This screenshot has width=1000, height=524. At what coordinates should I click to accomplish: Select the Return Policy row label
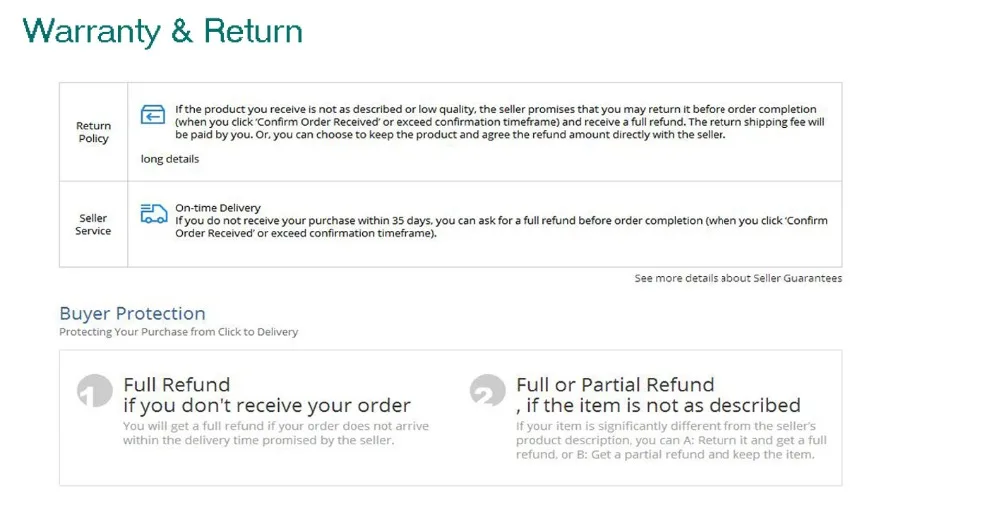coord(94,132)
